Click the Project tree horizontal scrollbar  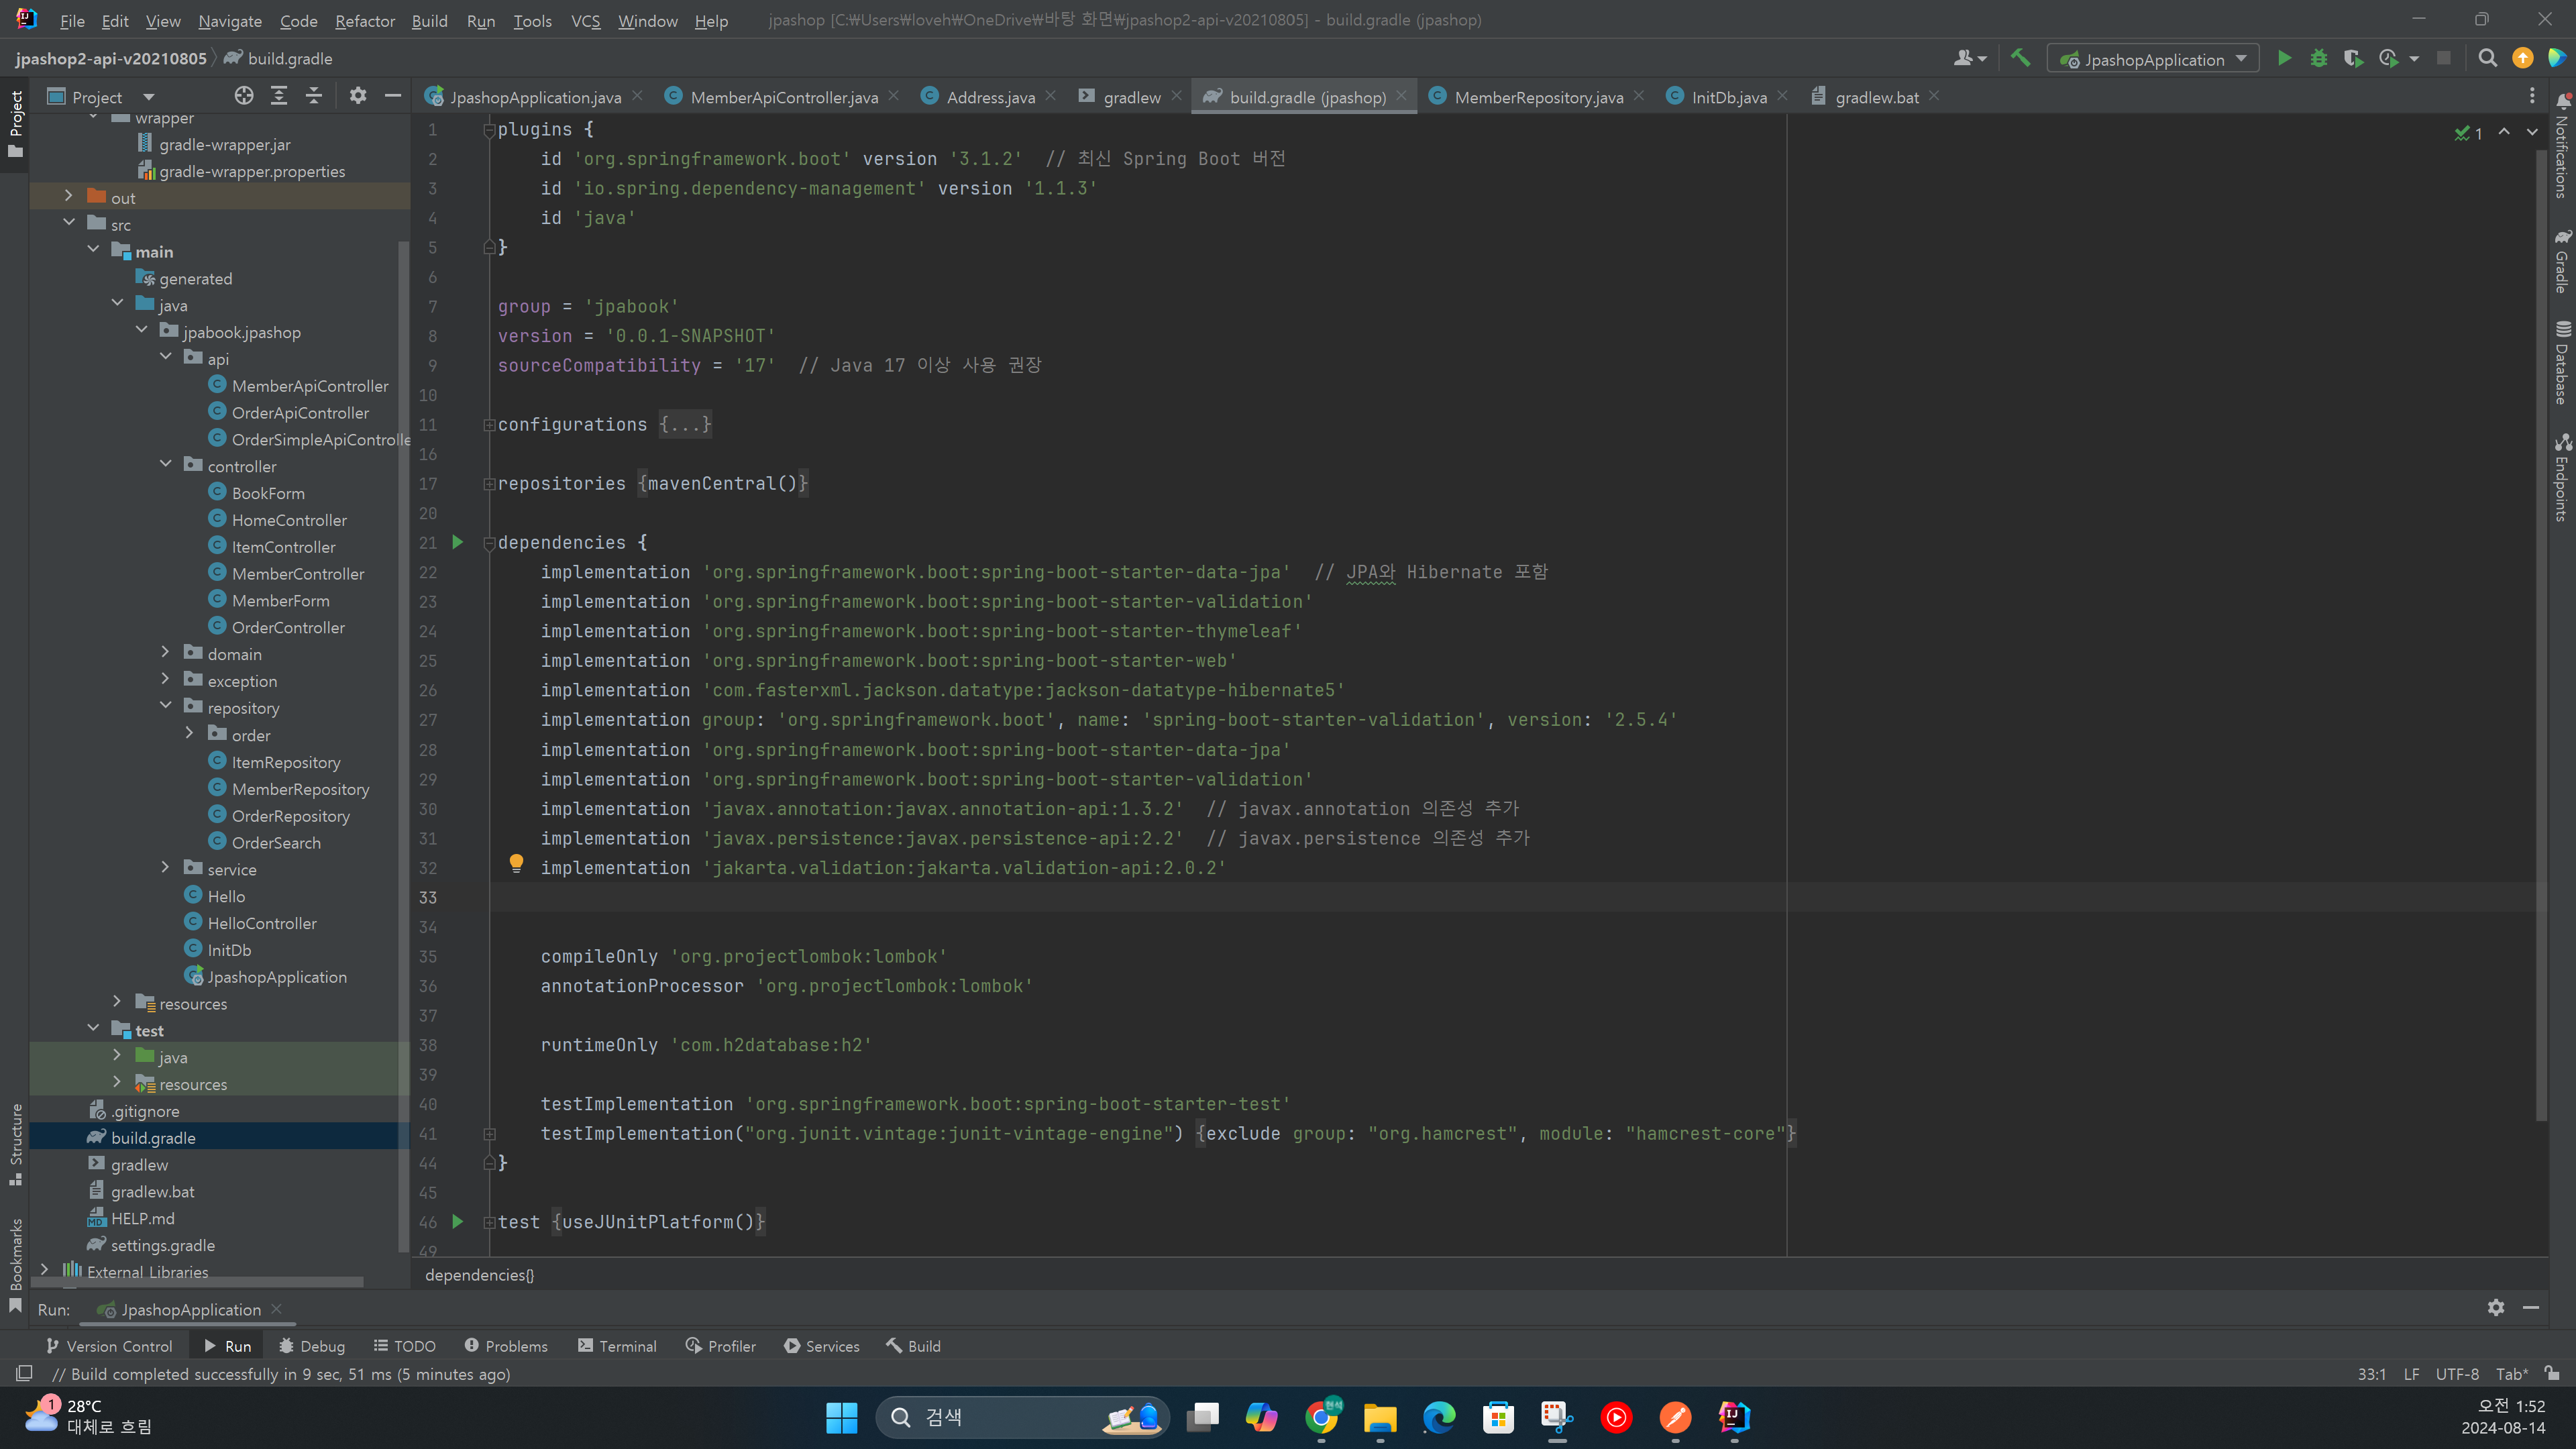[x=197, y=1281]
